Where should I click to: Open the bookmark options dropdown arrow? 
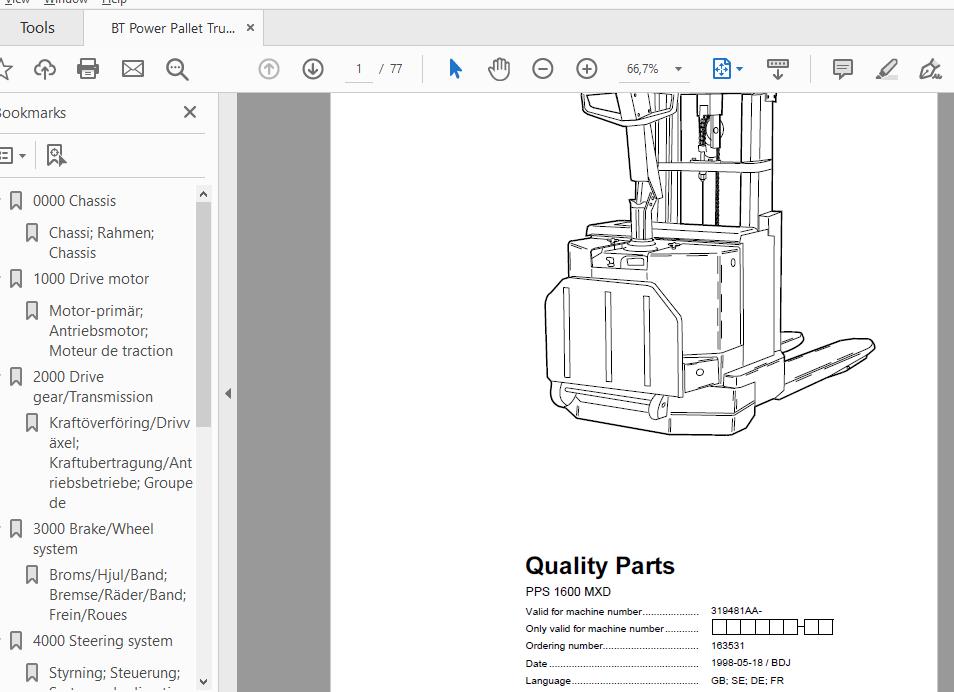click(x=23, y=156)
